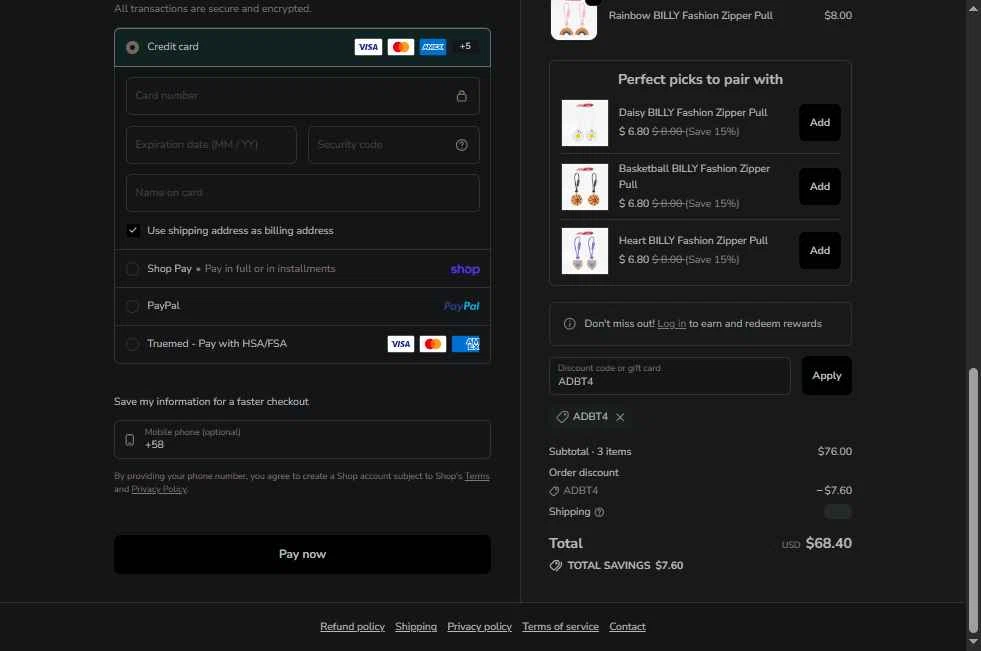Click the Visa icon in Truemed row
This screenshot has height=651, width=981.
(400, 344)
